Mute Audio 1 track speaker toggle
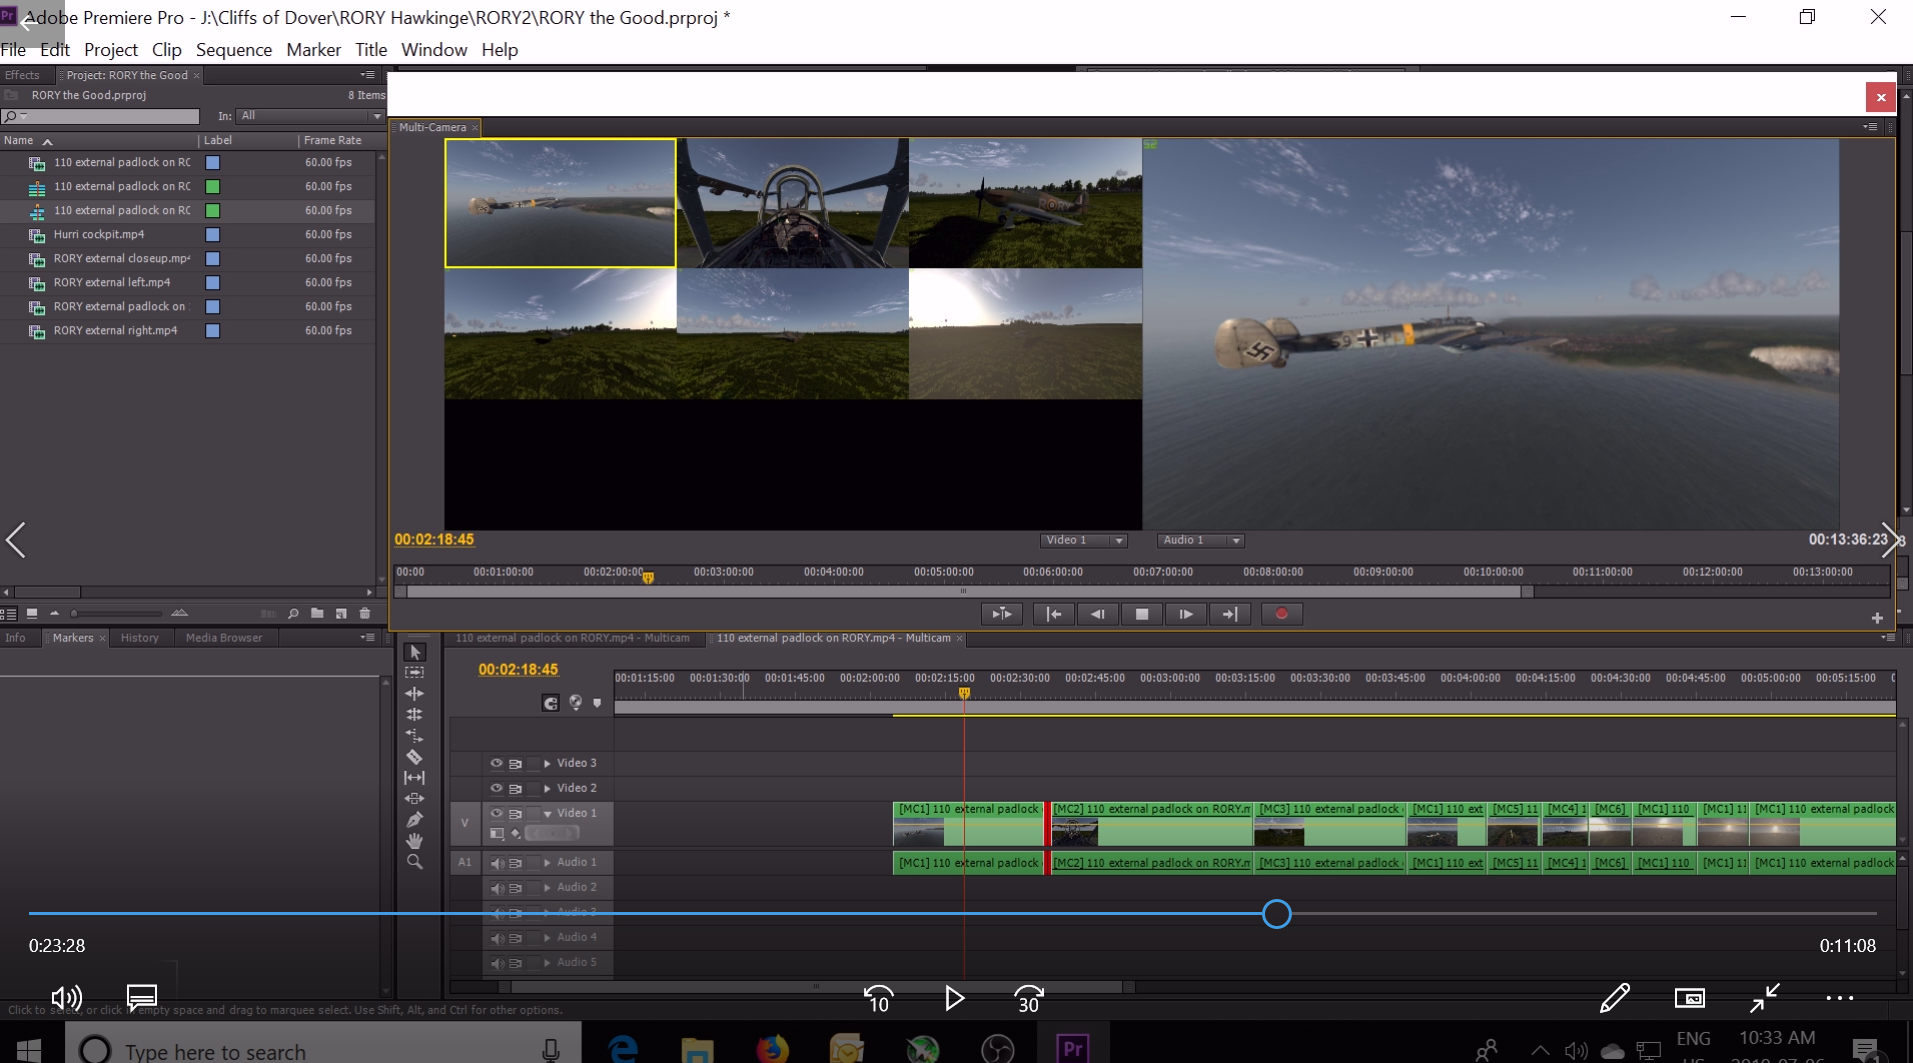 click(x=497, y=863)
